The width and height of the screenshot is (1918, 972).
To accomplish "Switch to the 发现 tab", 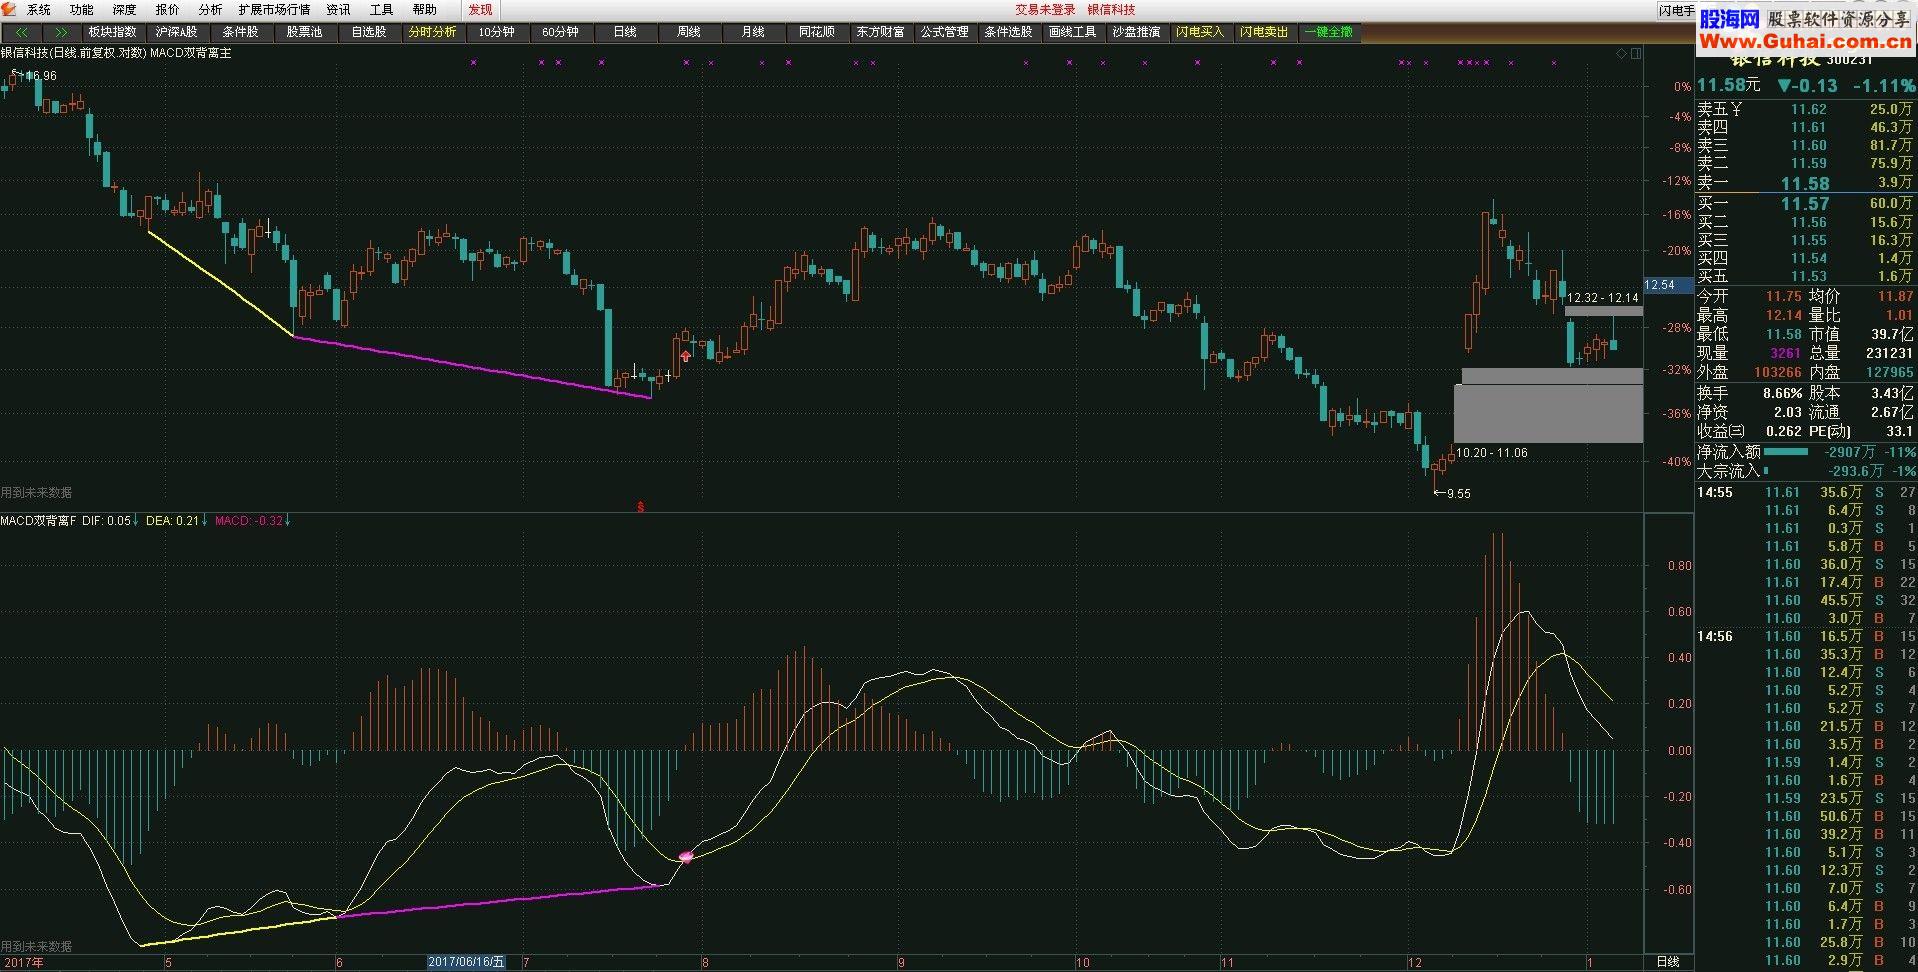I will [x=481, y=9].
